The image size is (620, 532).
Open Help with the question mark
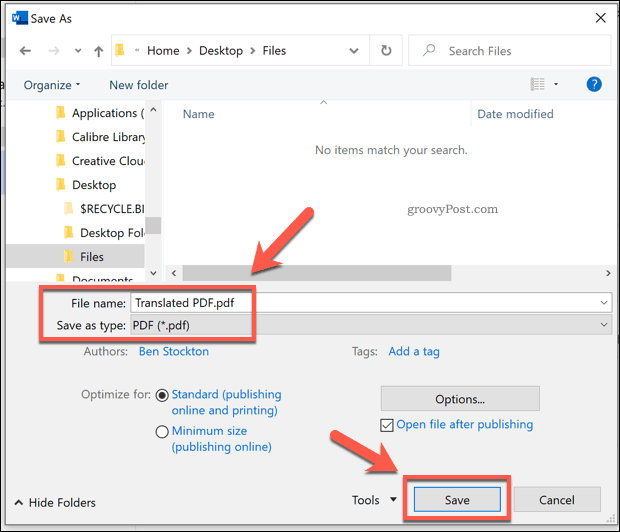(594, 84)
